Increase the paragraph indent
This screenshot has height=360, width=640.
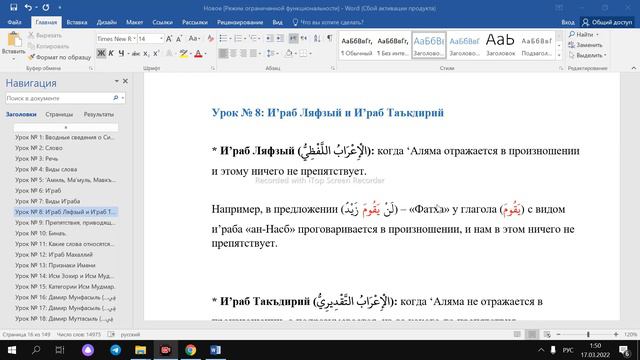point(279,38)
